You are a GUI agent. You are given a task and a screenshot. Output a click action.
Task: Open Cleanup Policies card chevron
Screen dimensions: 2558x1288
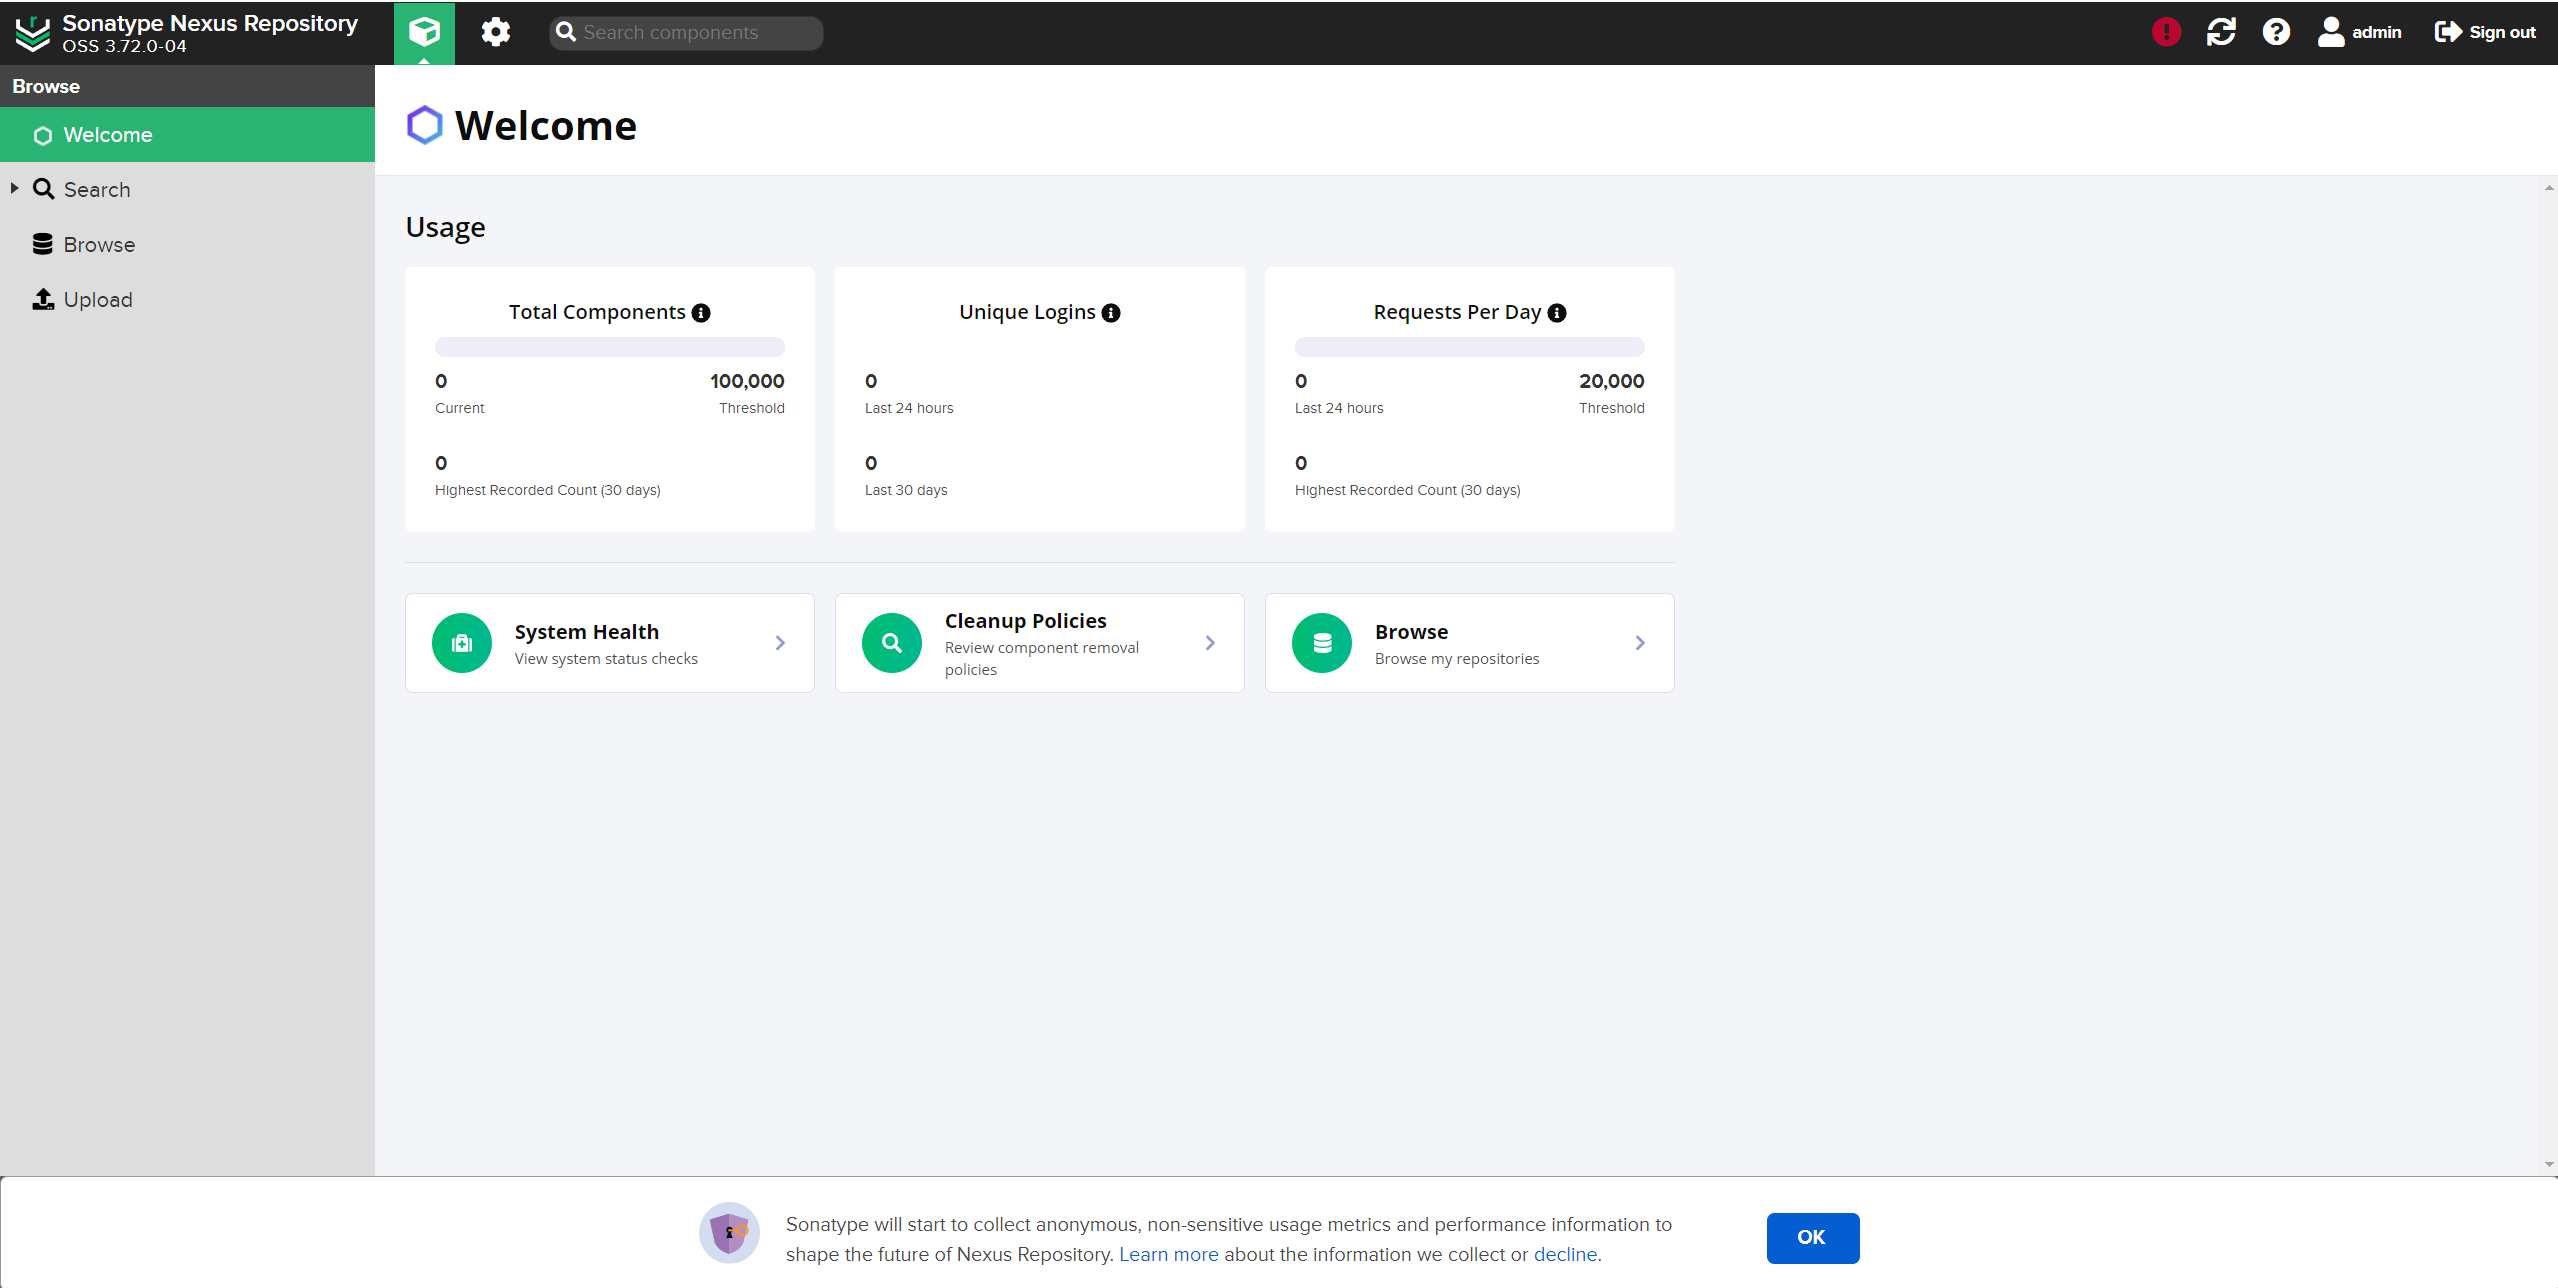(x=1210, y=643)
